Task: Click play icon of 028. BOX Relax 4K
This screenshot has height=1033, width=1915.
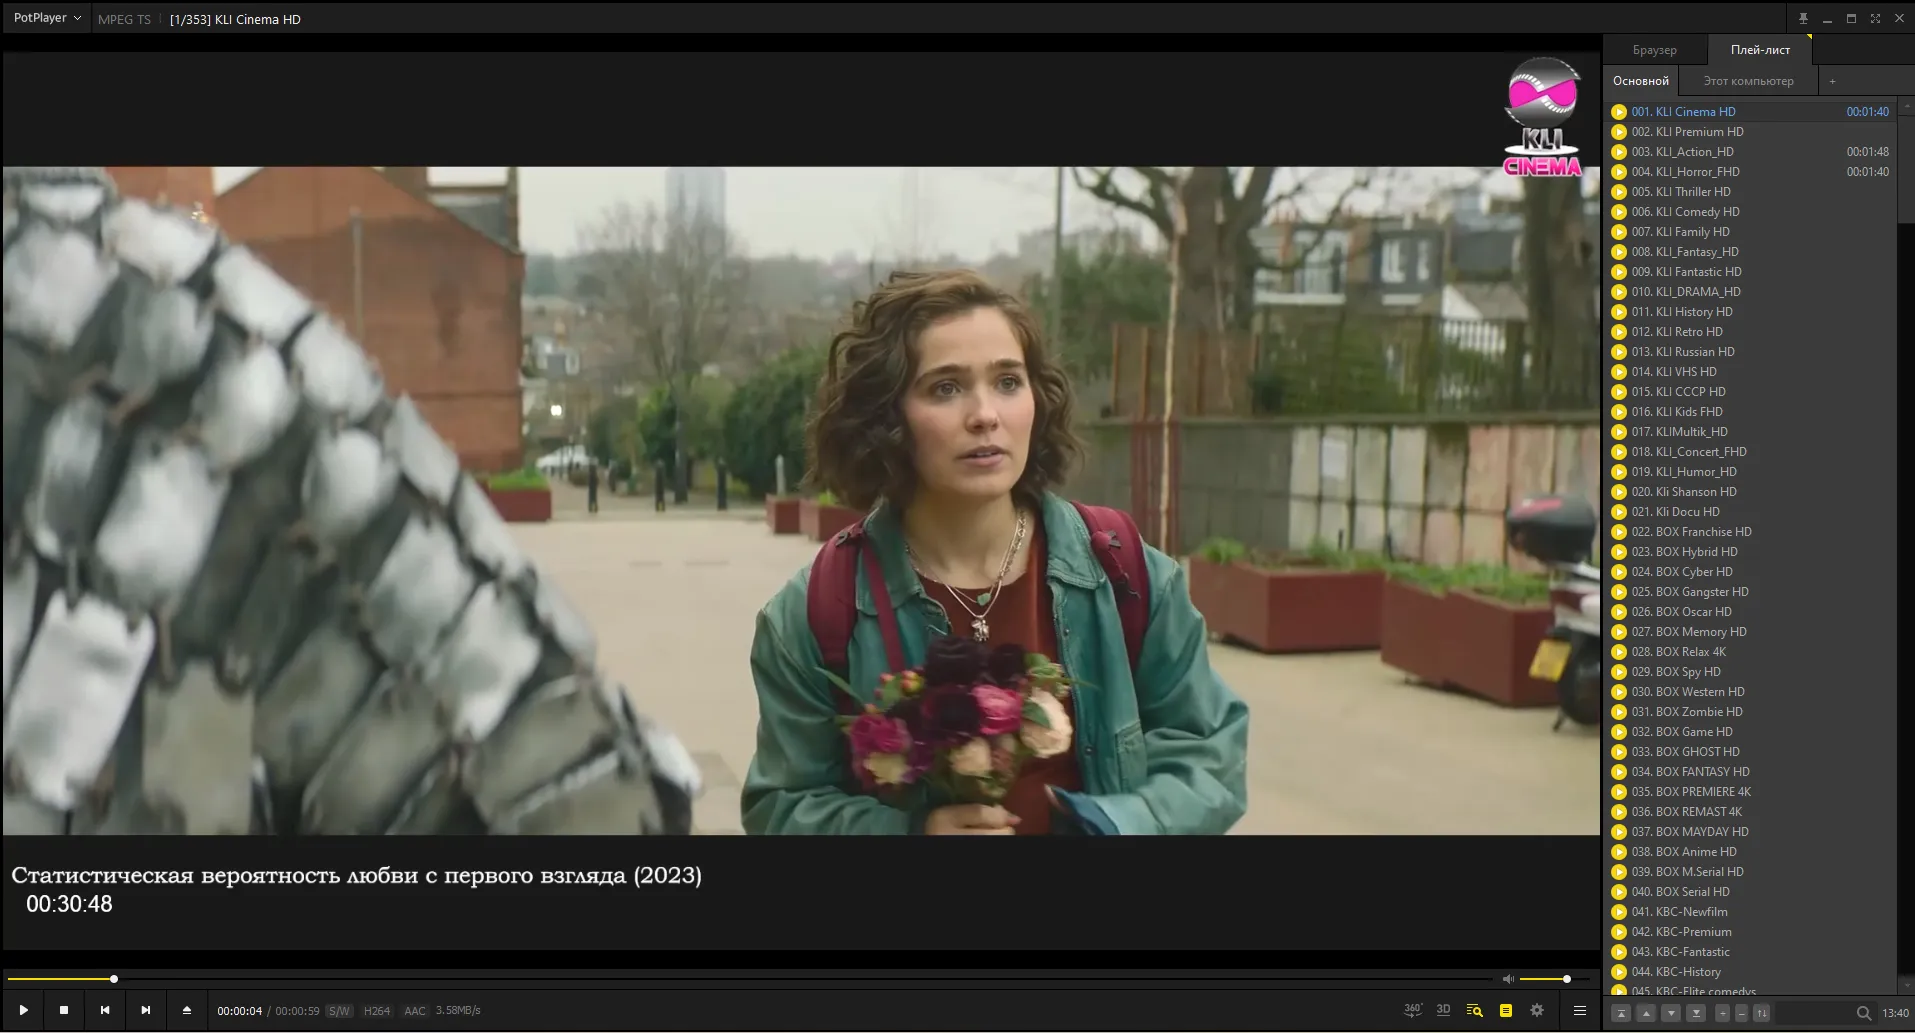Action: tap(1619, 652)
